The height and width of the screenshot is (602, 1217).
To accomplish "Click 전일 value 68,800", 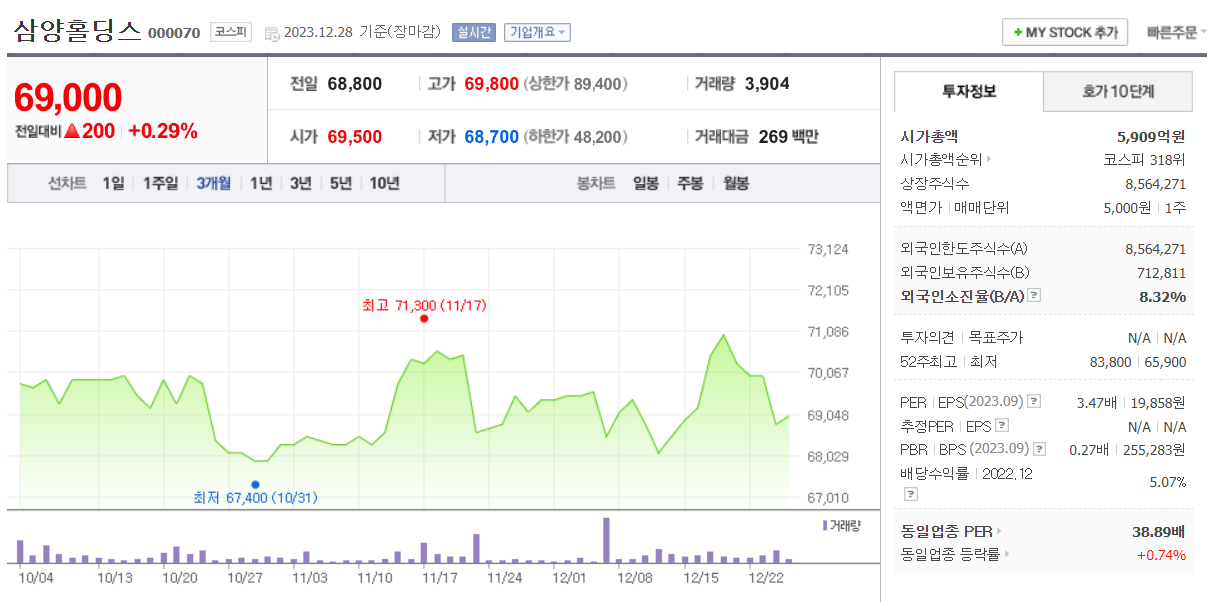I will tap(355, 84).
